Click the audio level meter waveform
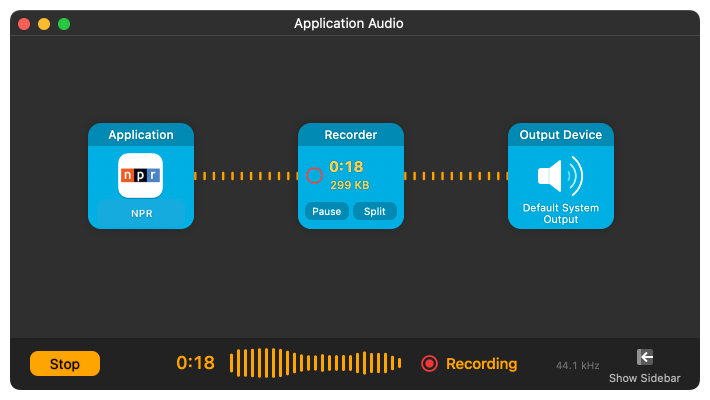Image resolution: width=710 pixels, height=400 pixels. coord(315,363)
